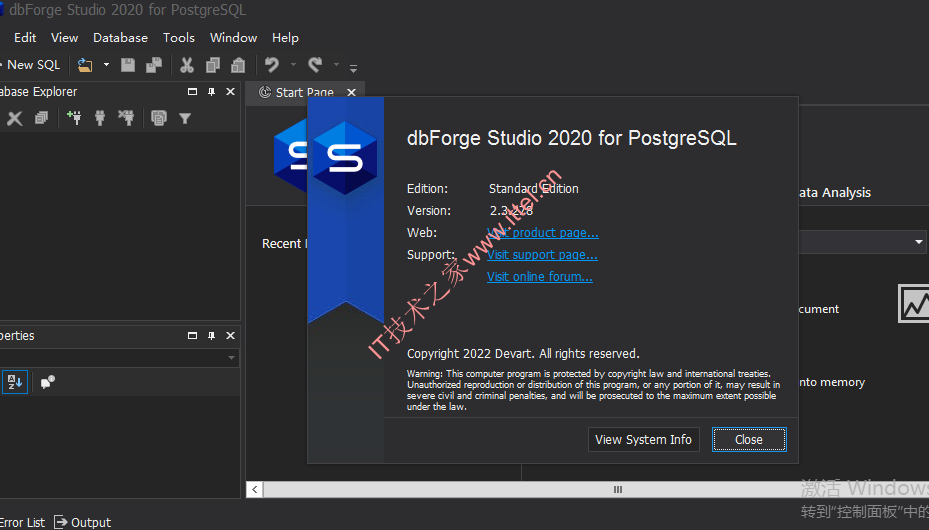Click the Undo arrow icon
The image size is (929, 530).
click(x=272, y=65)
